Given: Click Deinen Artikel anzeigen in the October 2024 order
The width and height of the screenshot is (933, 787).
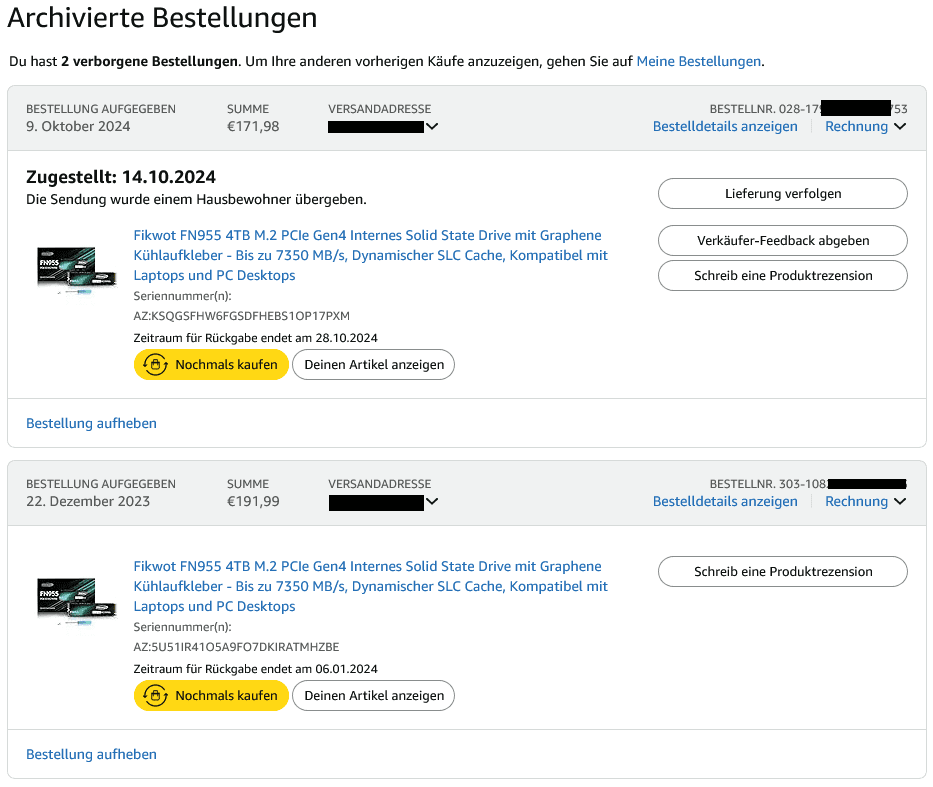Looking at the screenshot, I should click(373, 365).
